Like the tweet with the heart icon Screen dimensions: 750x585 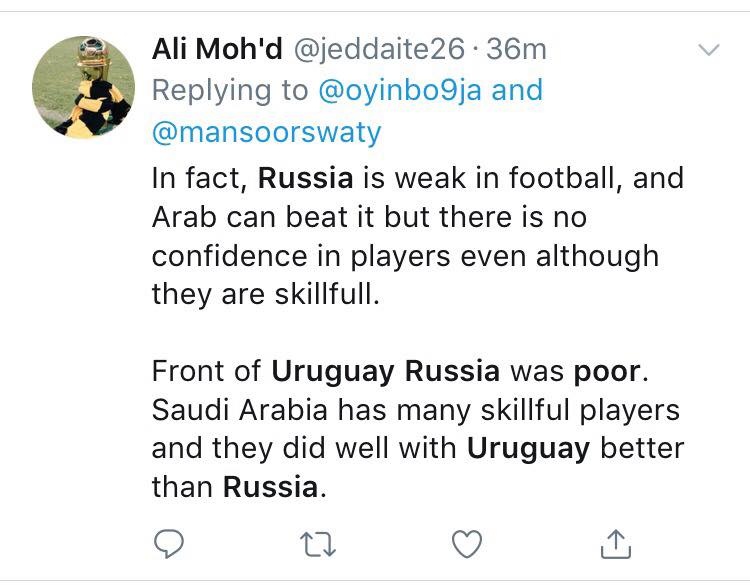click(x=466, y=543)
